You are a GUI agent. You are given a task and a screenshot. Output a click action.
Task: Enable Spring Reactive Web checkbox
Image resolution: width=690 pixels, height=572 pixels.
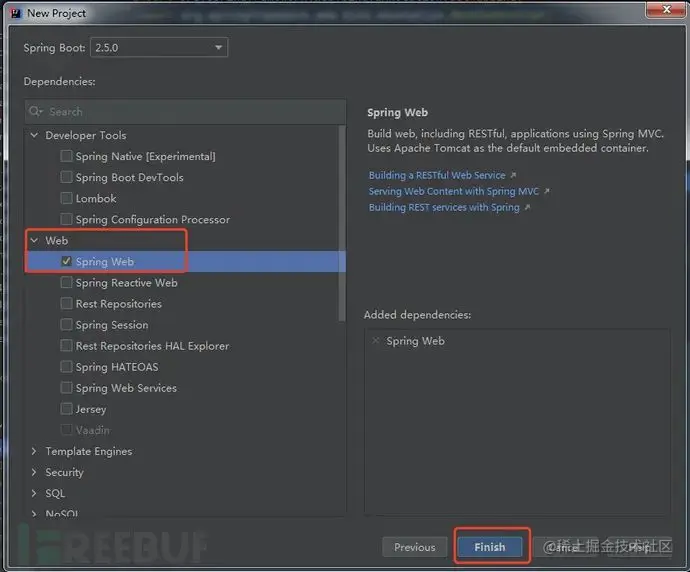[66, 282]
